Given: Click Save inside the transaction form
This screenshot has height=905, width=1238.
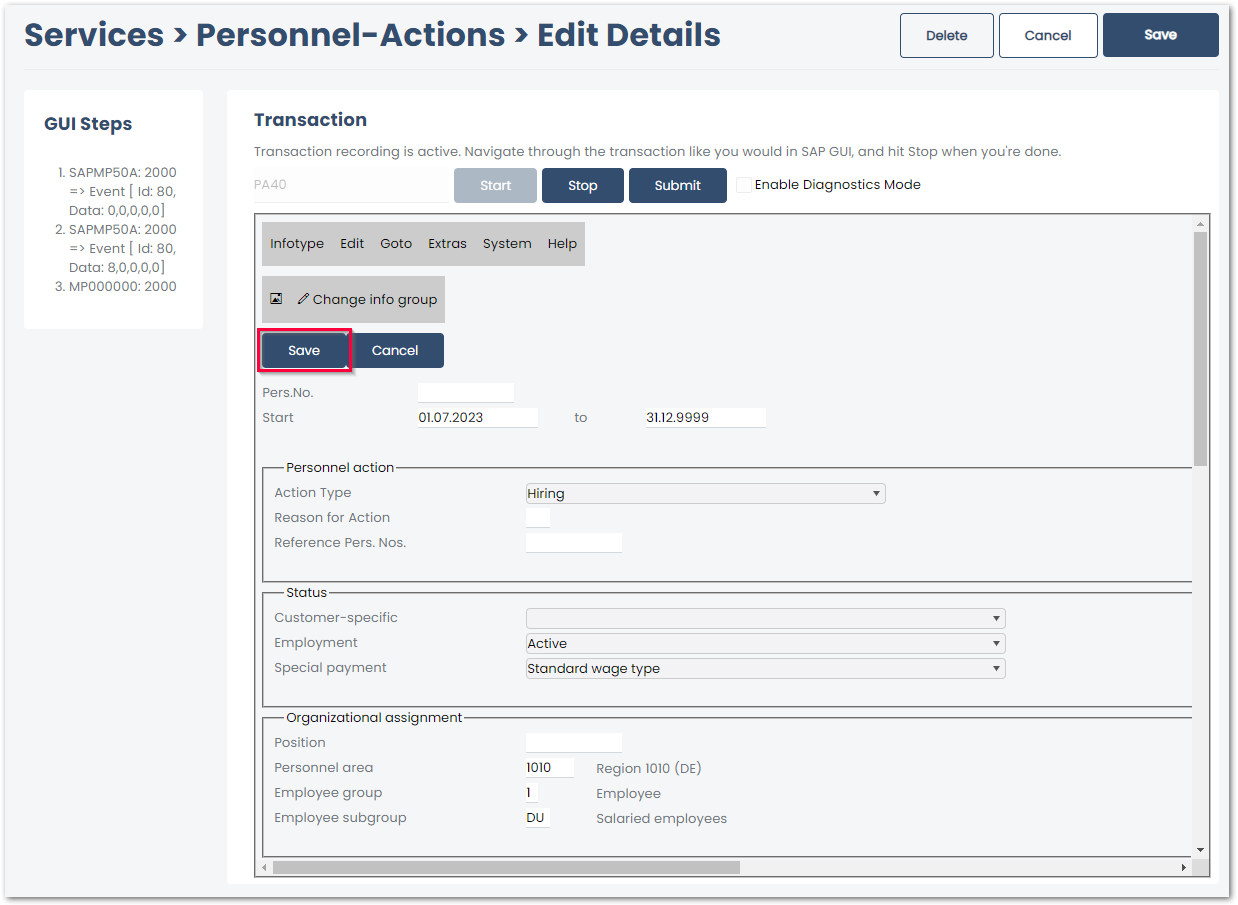Looking at the screenshot, I should [x=304, y=351].
